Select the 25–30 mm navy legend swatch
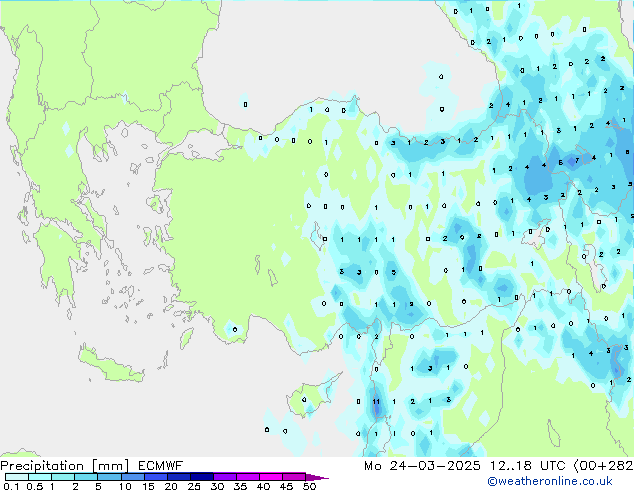The width and height of the screenshot is (634, 490). point(201,477)
